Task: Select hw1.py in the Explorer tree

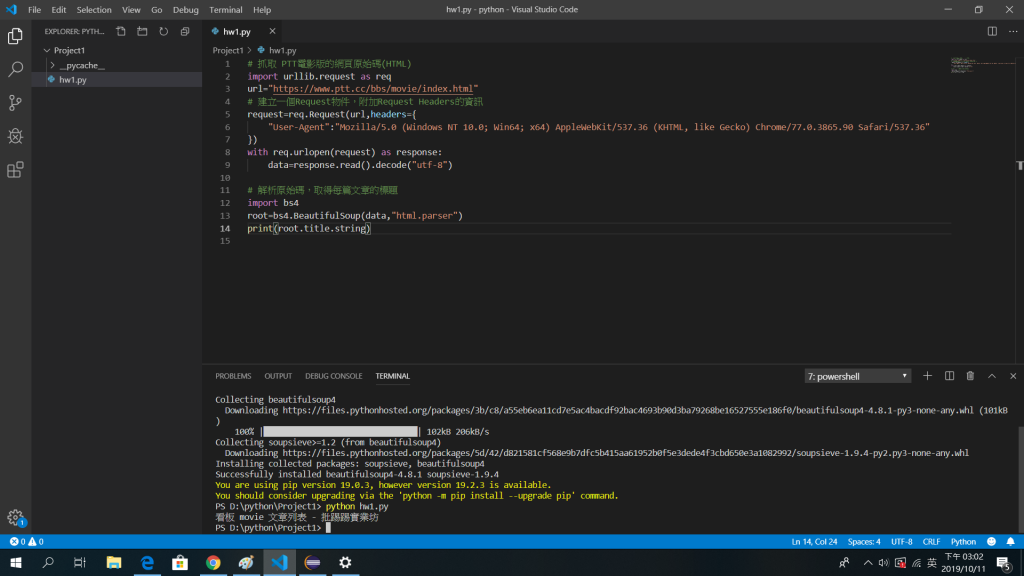Action: (73, 79)
